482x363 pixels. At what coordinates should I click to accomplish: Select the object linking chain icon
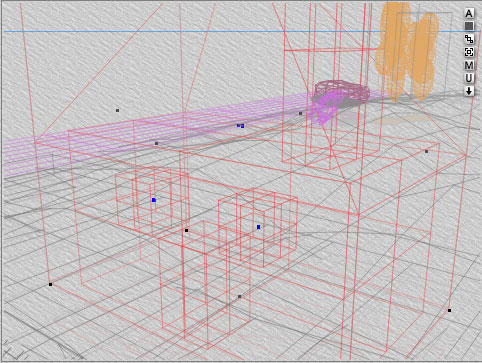[469, 39]
